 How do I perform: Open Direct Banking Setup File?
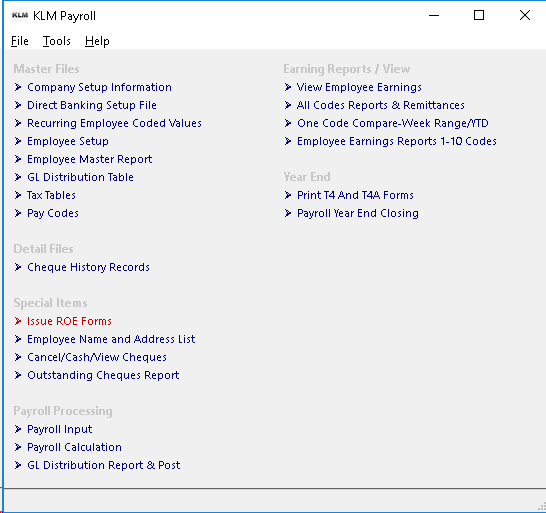(x=92, y=105)
